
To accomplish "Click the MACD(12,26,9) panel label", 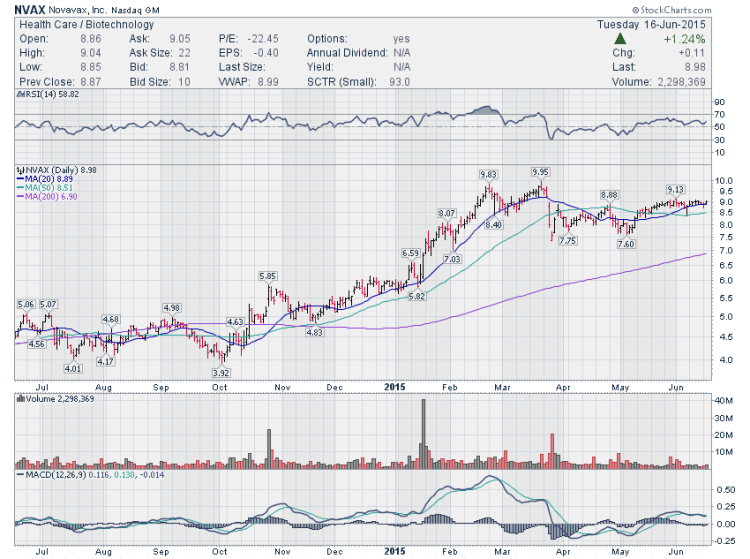I will 56,475.
